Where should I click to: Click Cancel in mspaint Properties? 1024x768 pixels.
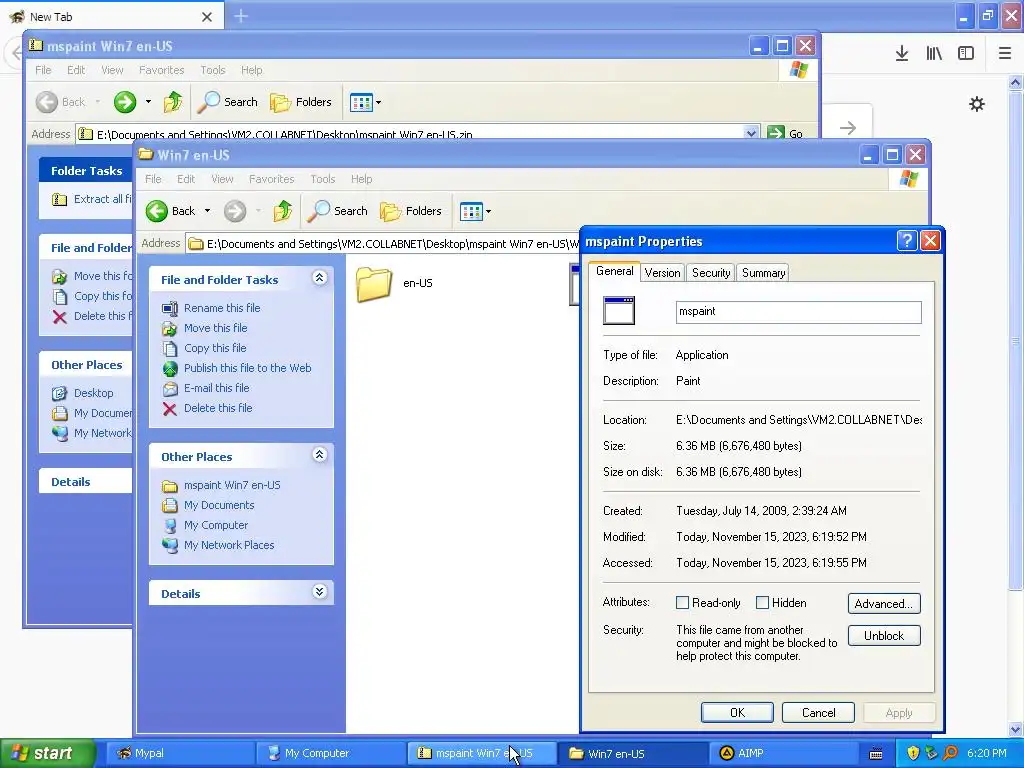818,712
